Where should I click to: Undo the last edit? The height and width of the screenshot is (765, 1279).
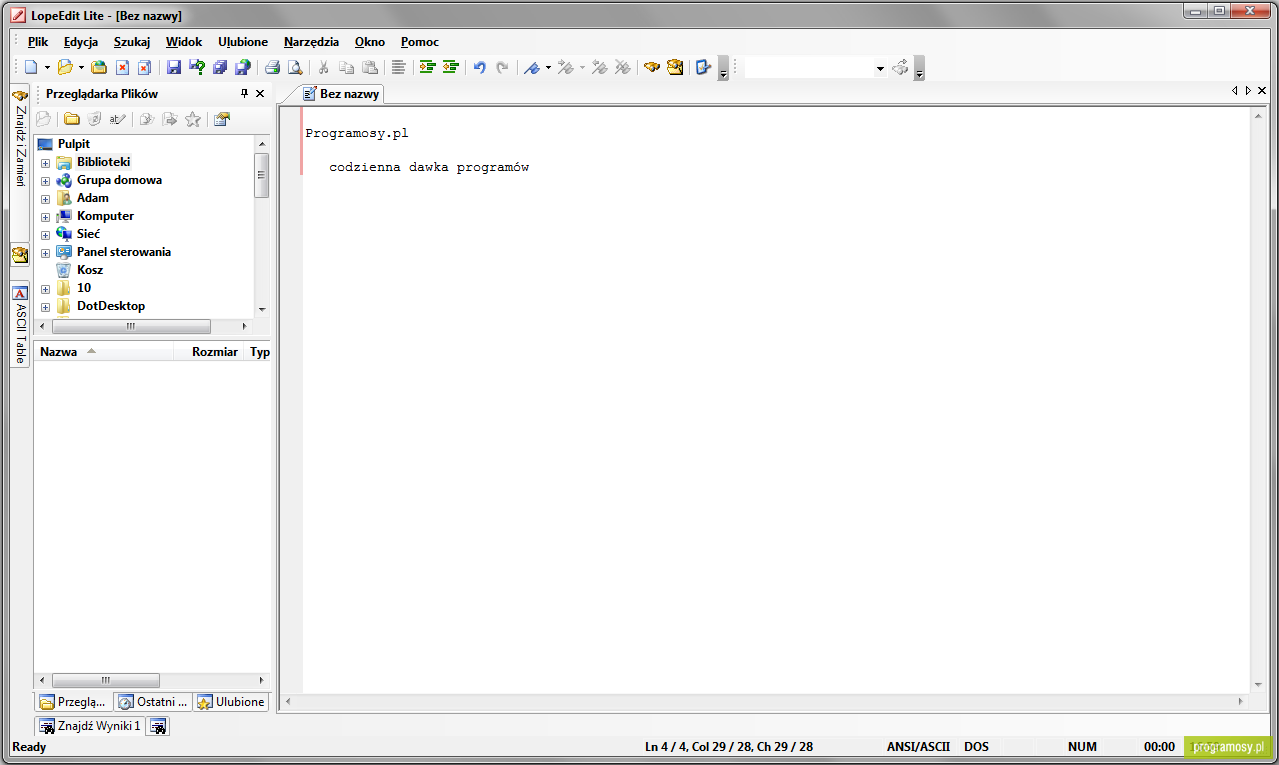click(479, 67)
